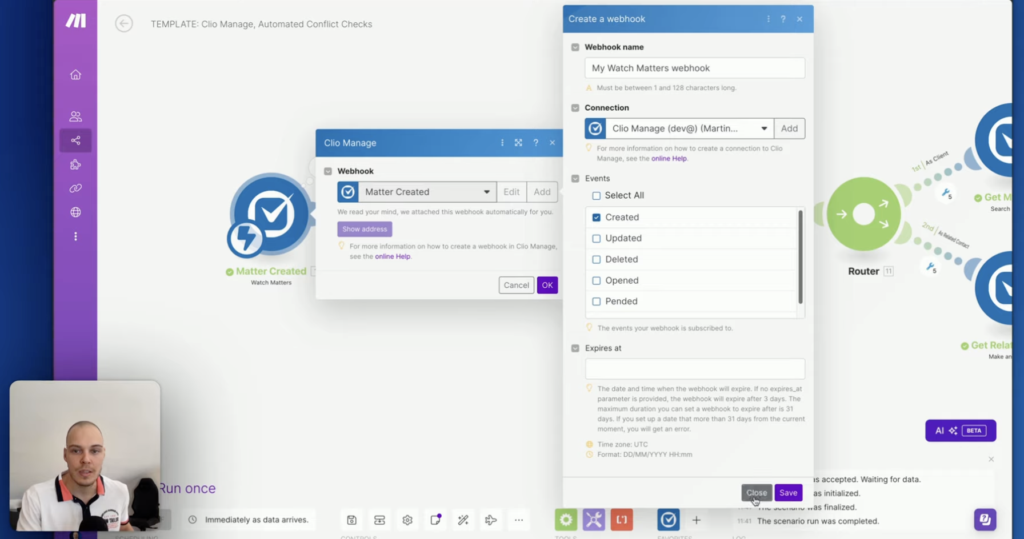Screen dimensions: 1024x539
Task: Click the magic wand icon in bottom toolbar
Action: [x=463, y=520]
